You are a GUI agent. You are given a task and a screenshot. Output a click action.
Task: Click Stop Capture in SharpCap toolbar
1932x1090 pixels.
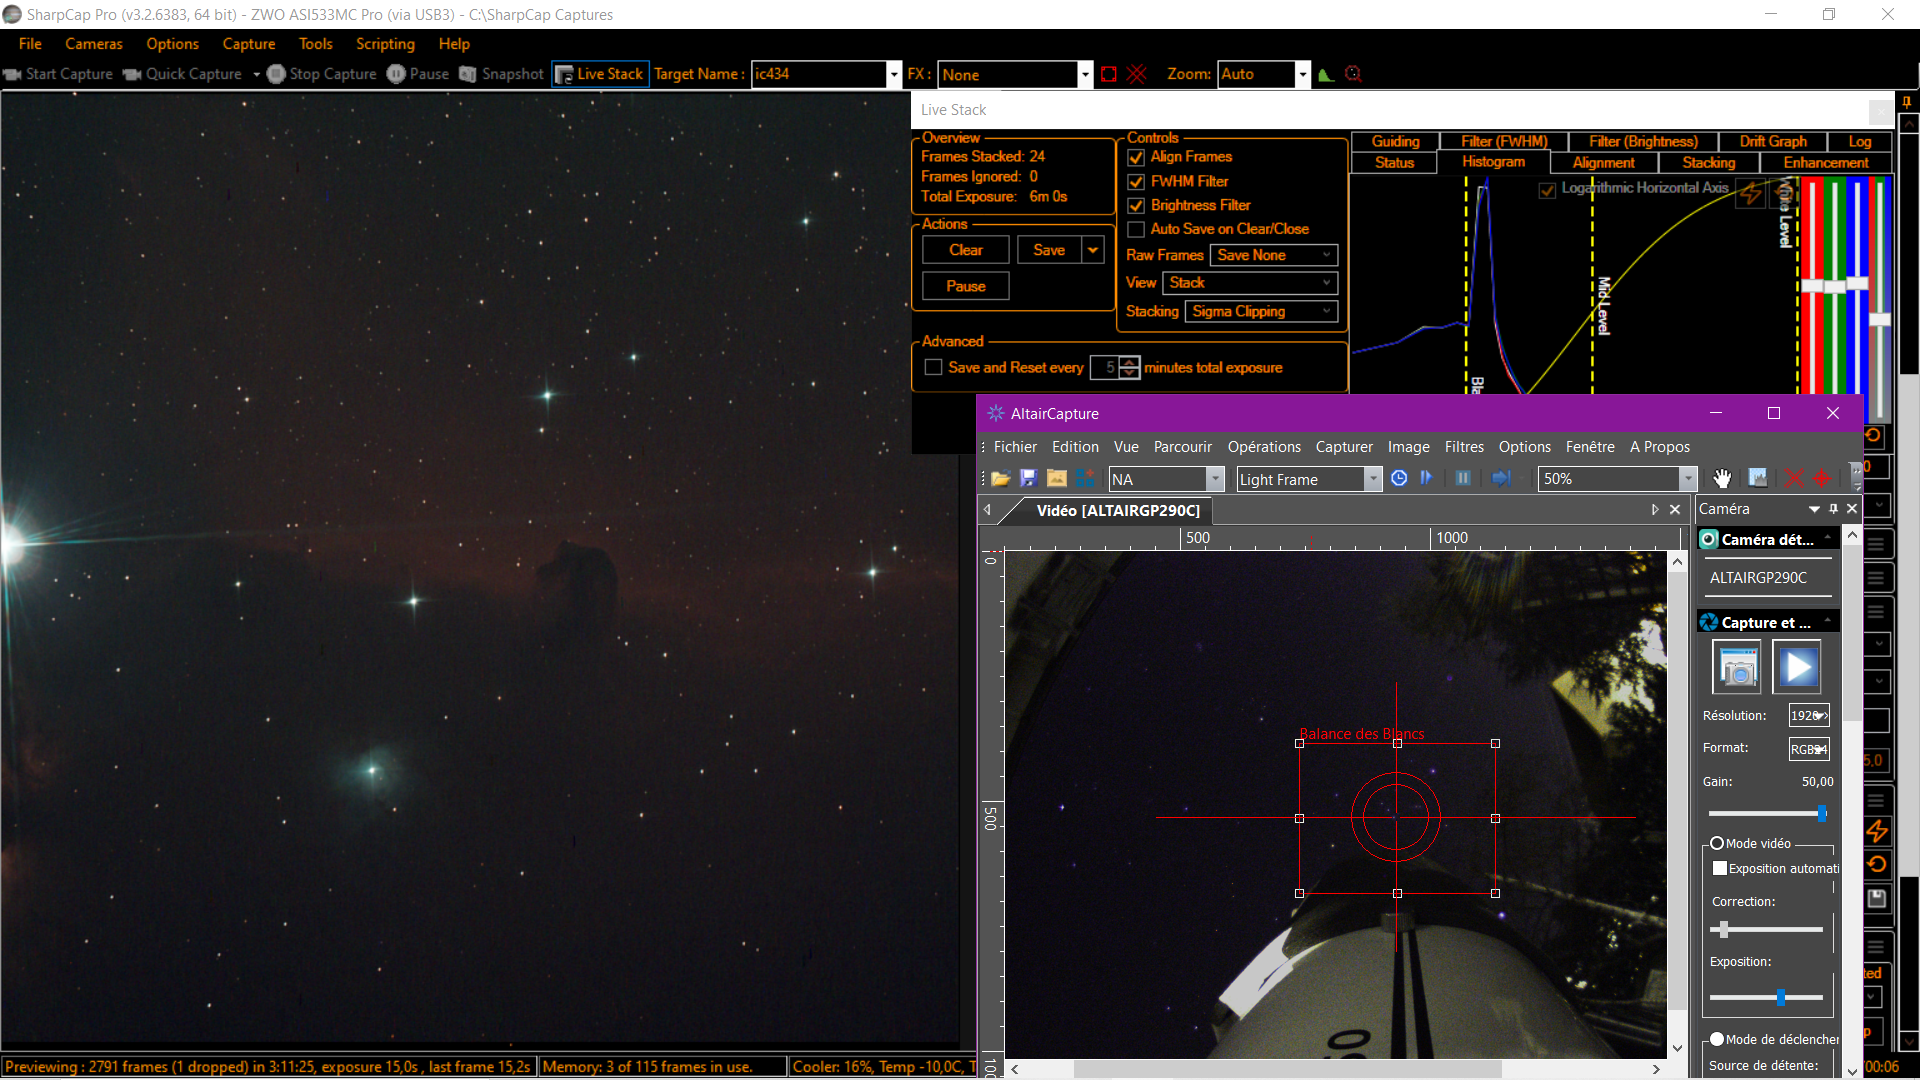(x=322, y=74)
